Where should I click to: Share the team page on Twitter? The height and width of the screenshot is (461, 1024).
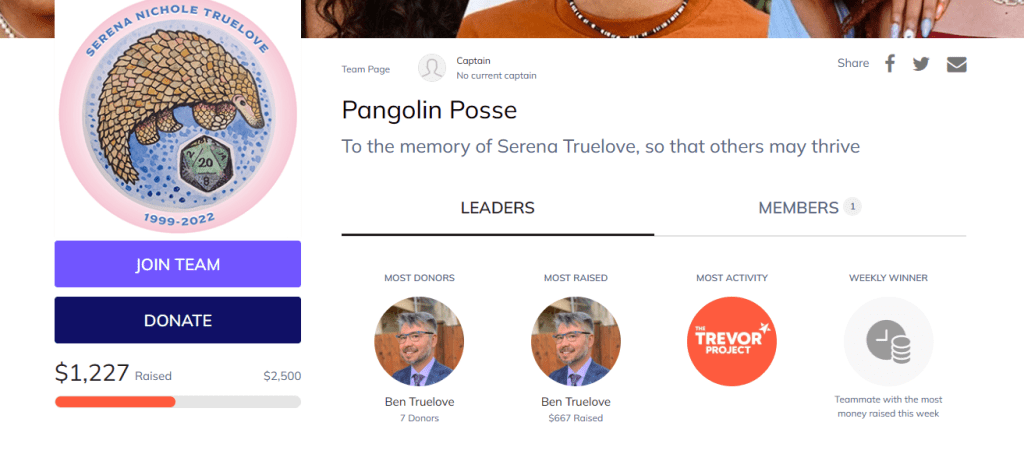[921, 64]
